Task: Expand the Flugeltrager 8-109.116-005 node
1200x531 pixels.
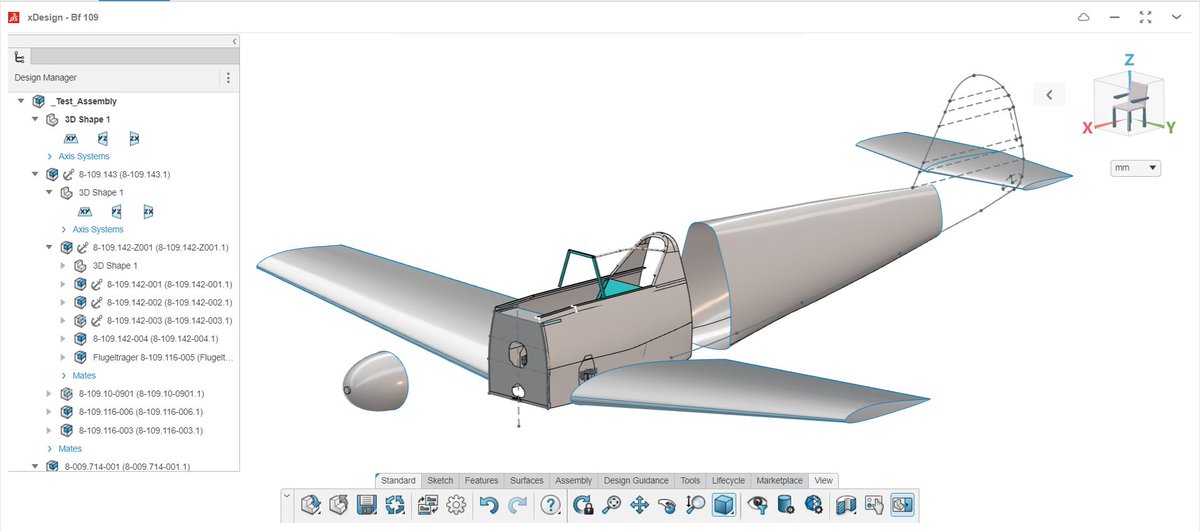Action: click(x=63, y=357)
